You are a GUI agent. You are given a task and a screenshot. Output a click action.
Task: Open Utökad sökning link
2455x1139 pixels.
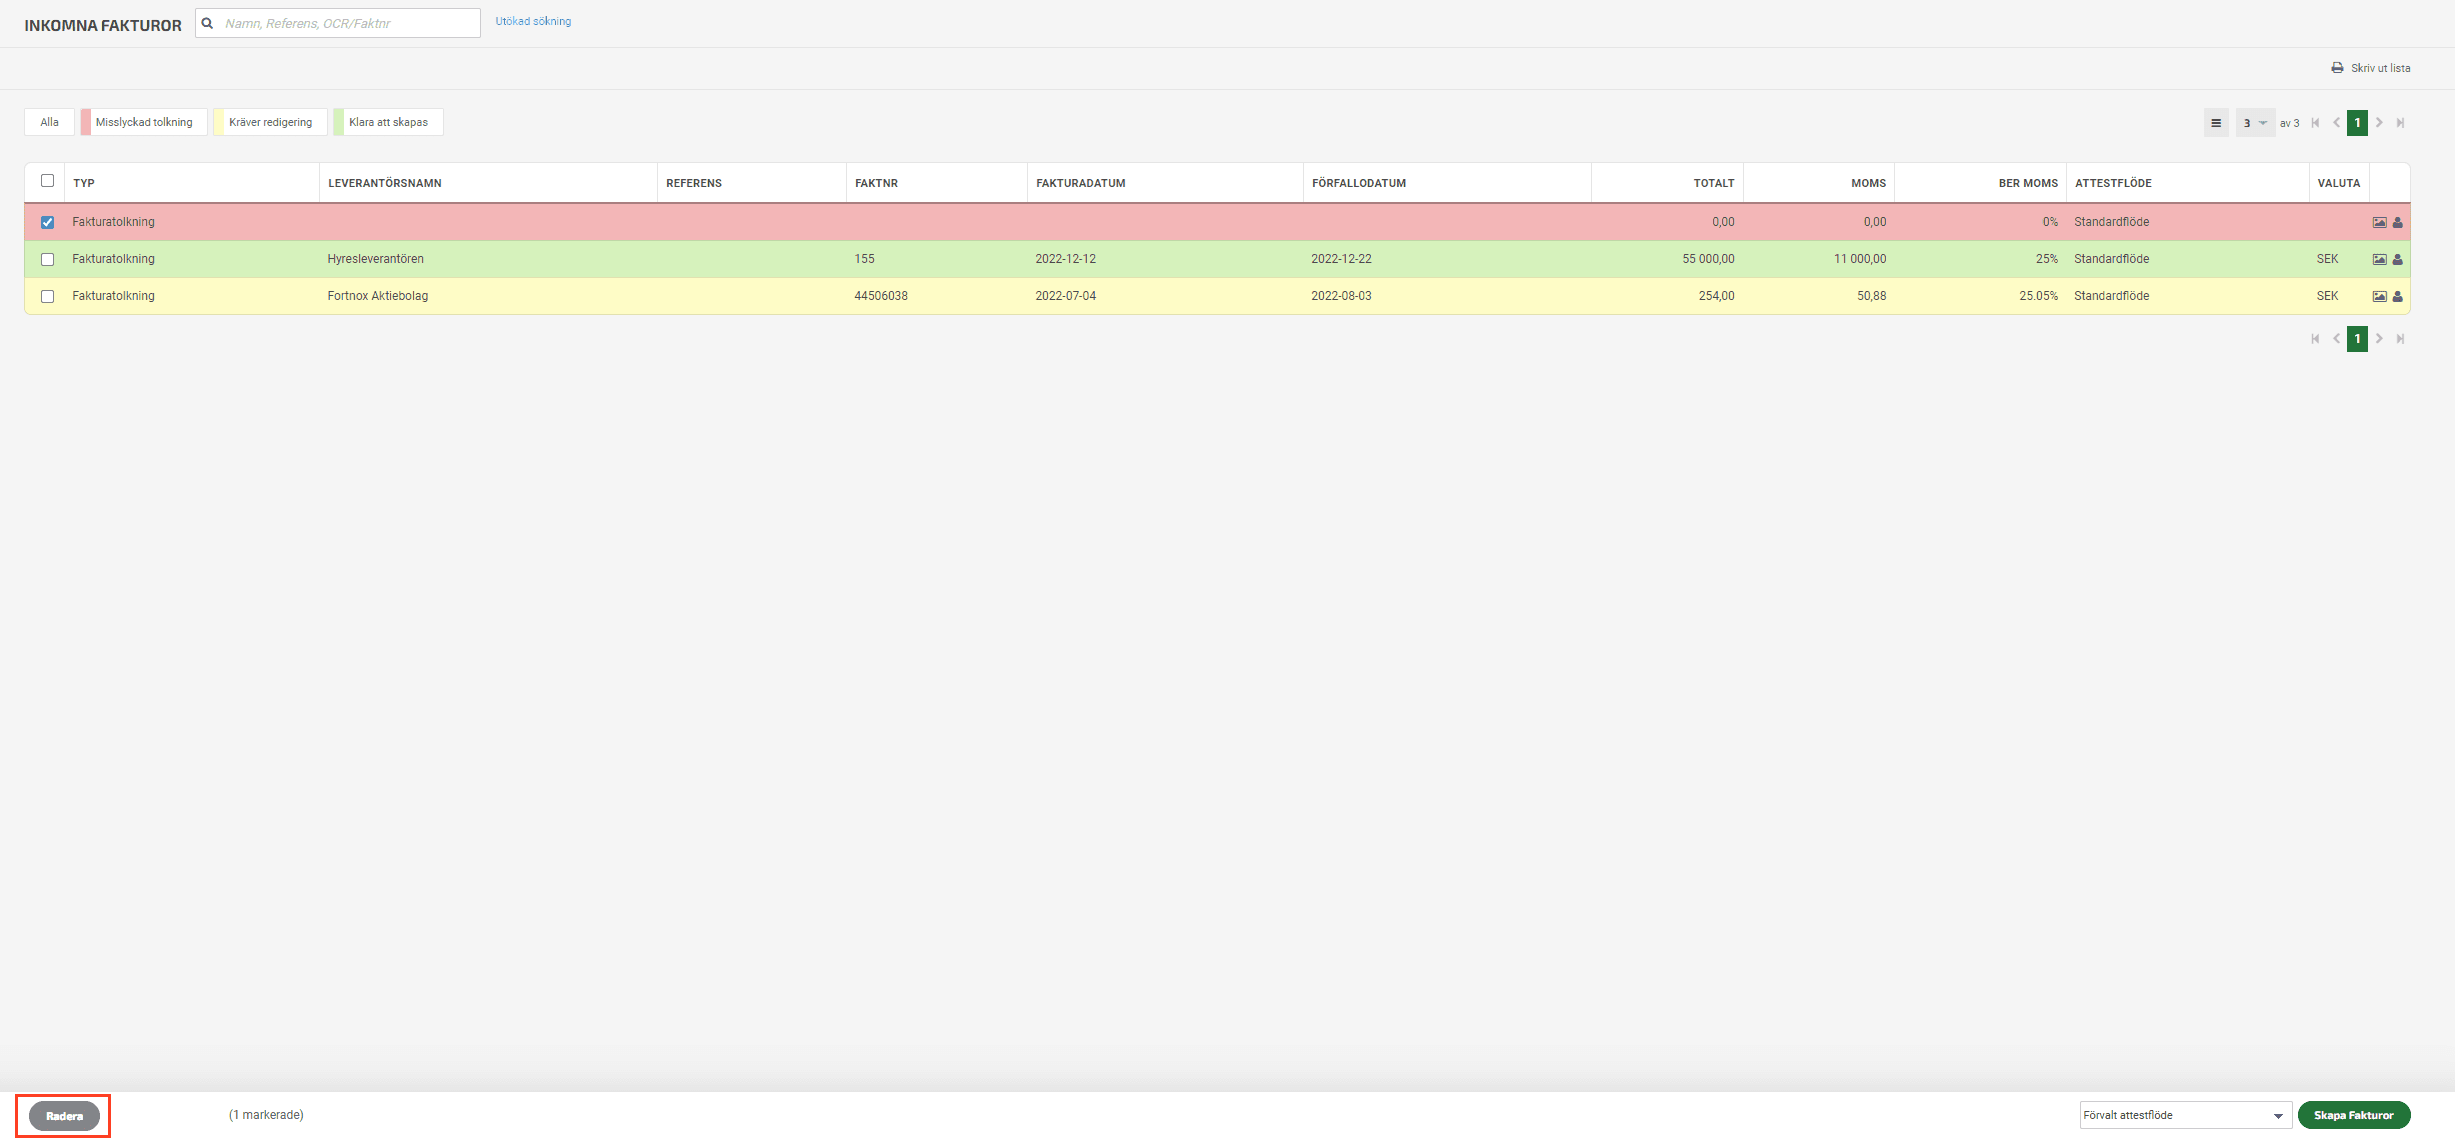533,21
